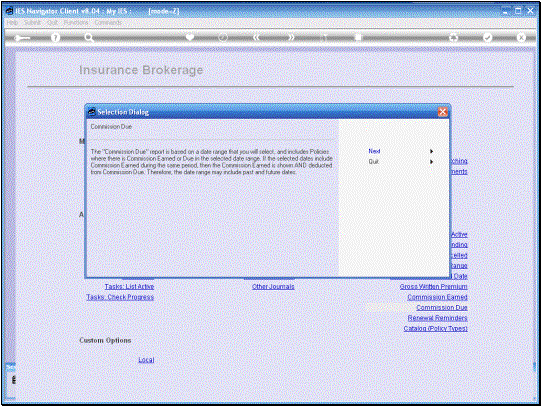Screen dimensions: 541x406
Task: Click the double right arrow icon
Action: pos(291,37)
